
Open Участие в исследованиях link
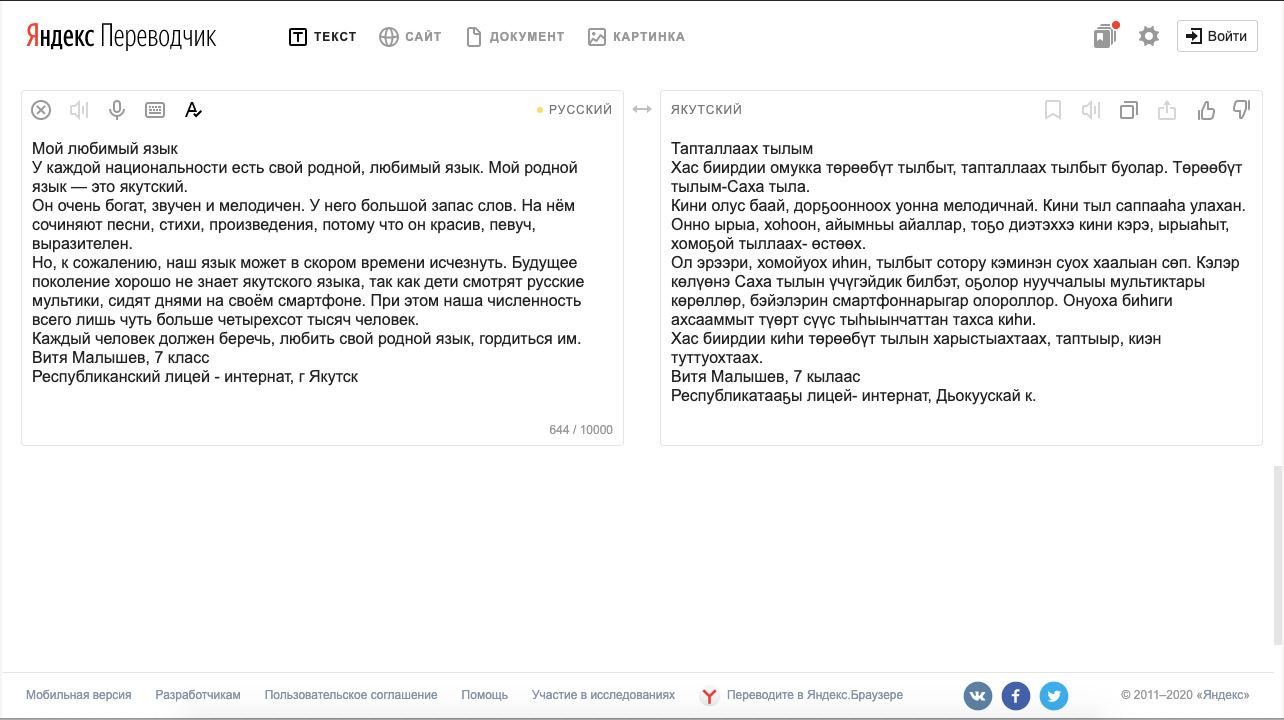point(603,695)
